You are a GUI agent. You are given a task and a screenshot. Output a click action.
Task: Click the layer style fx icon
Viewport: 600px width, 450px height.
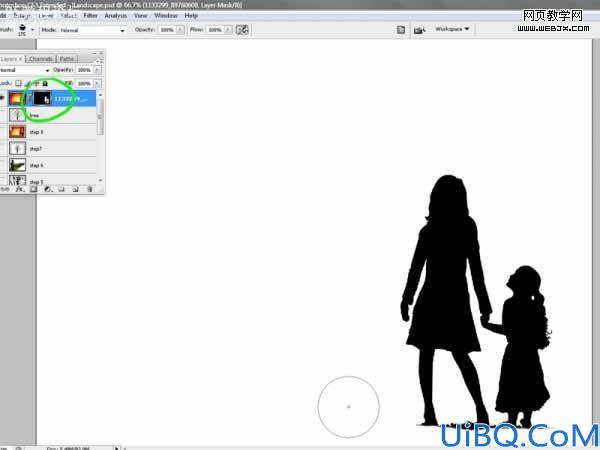coord(19,189)
